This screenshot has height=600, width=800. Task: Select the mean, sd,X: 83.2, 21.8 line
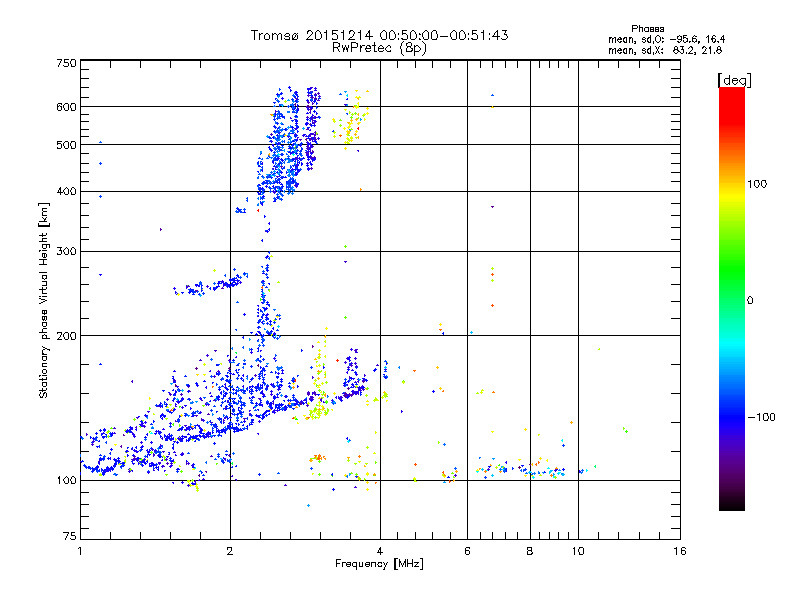(665, 50)
